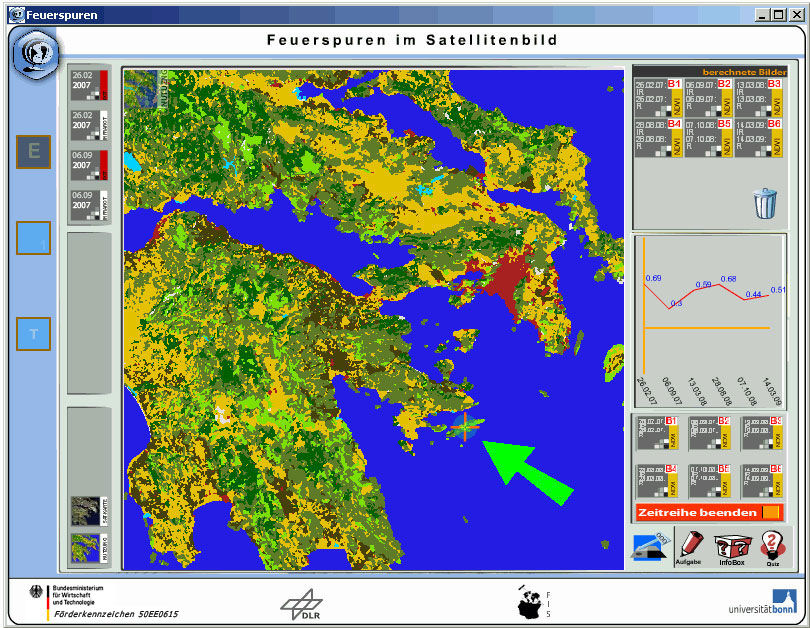Open the Quiz lightbulb icon
Screen dimensions: 810x628
click(770, 546)
